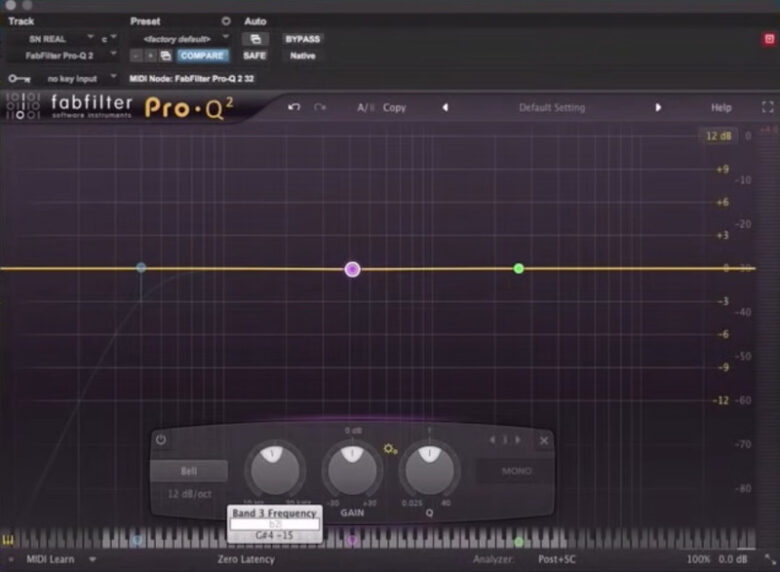The image size is (780, 572).
Task: Open Analyzer Post+SC settings
Action: pos(556,559)
